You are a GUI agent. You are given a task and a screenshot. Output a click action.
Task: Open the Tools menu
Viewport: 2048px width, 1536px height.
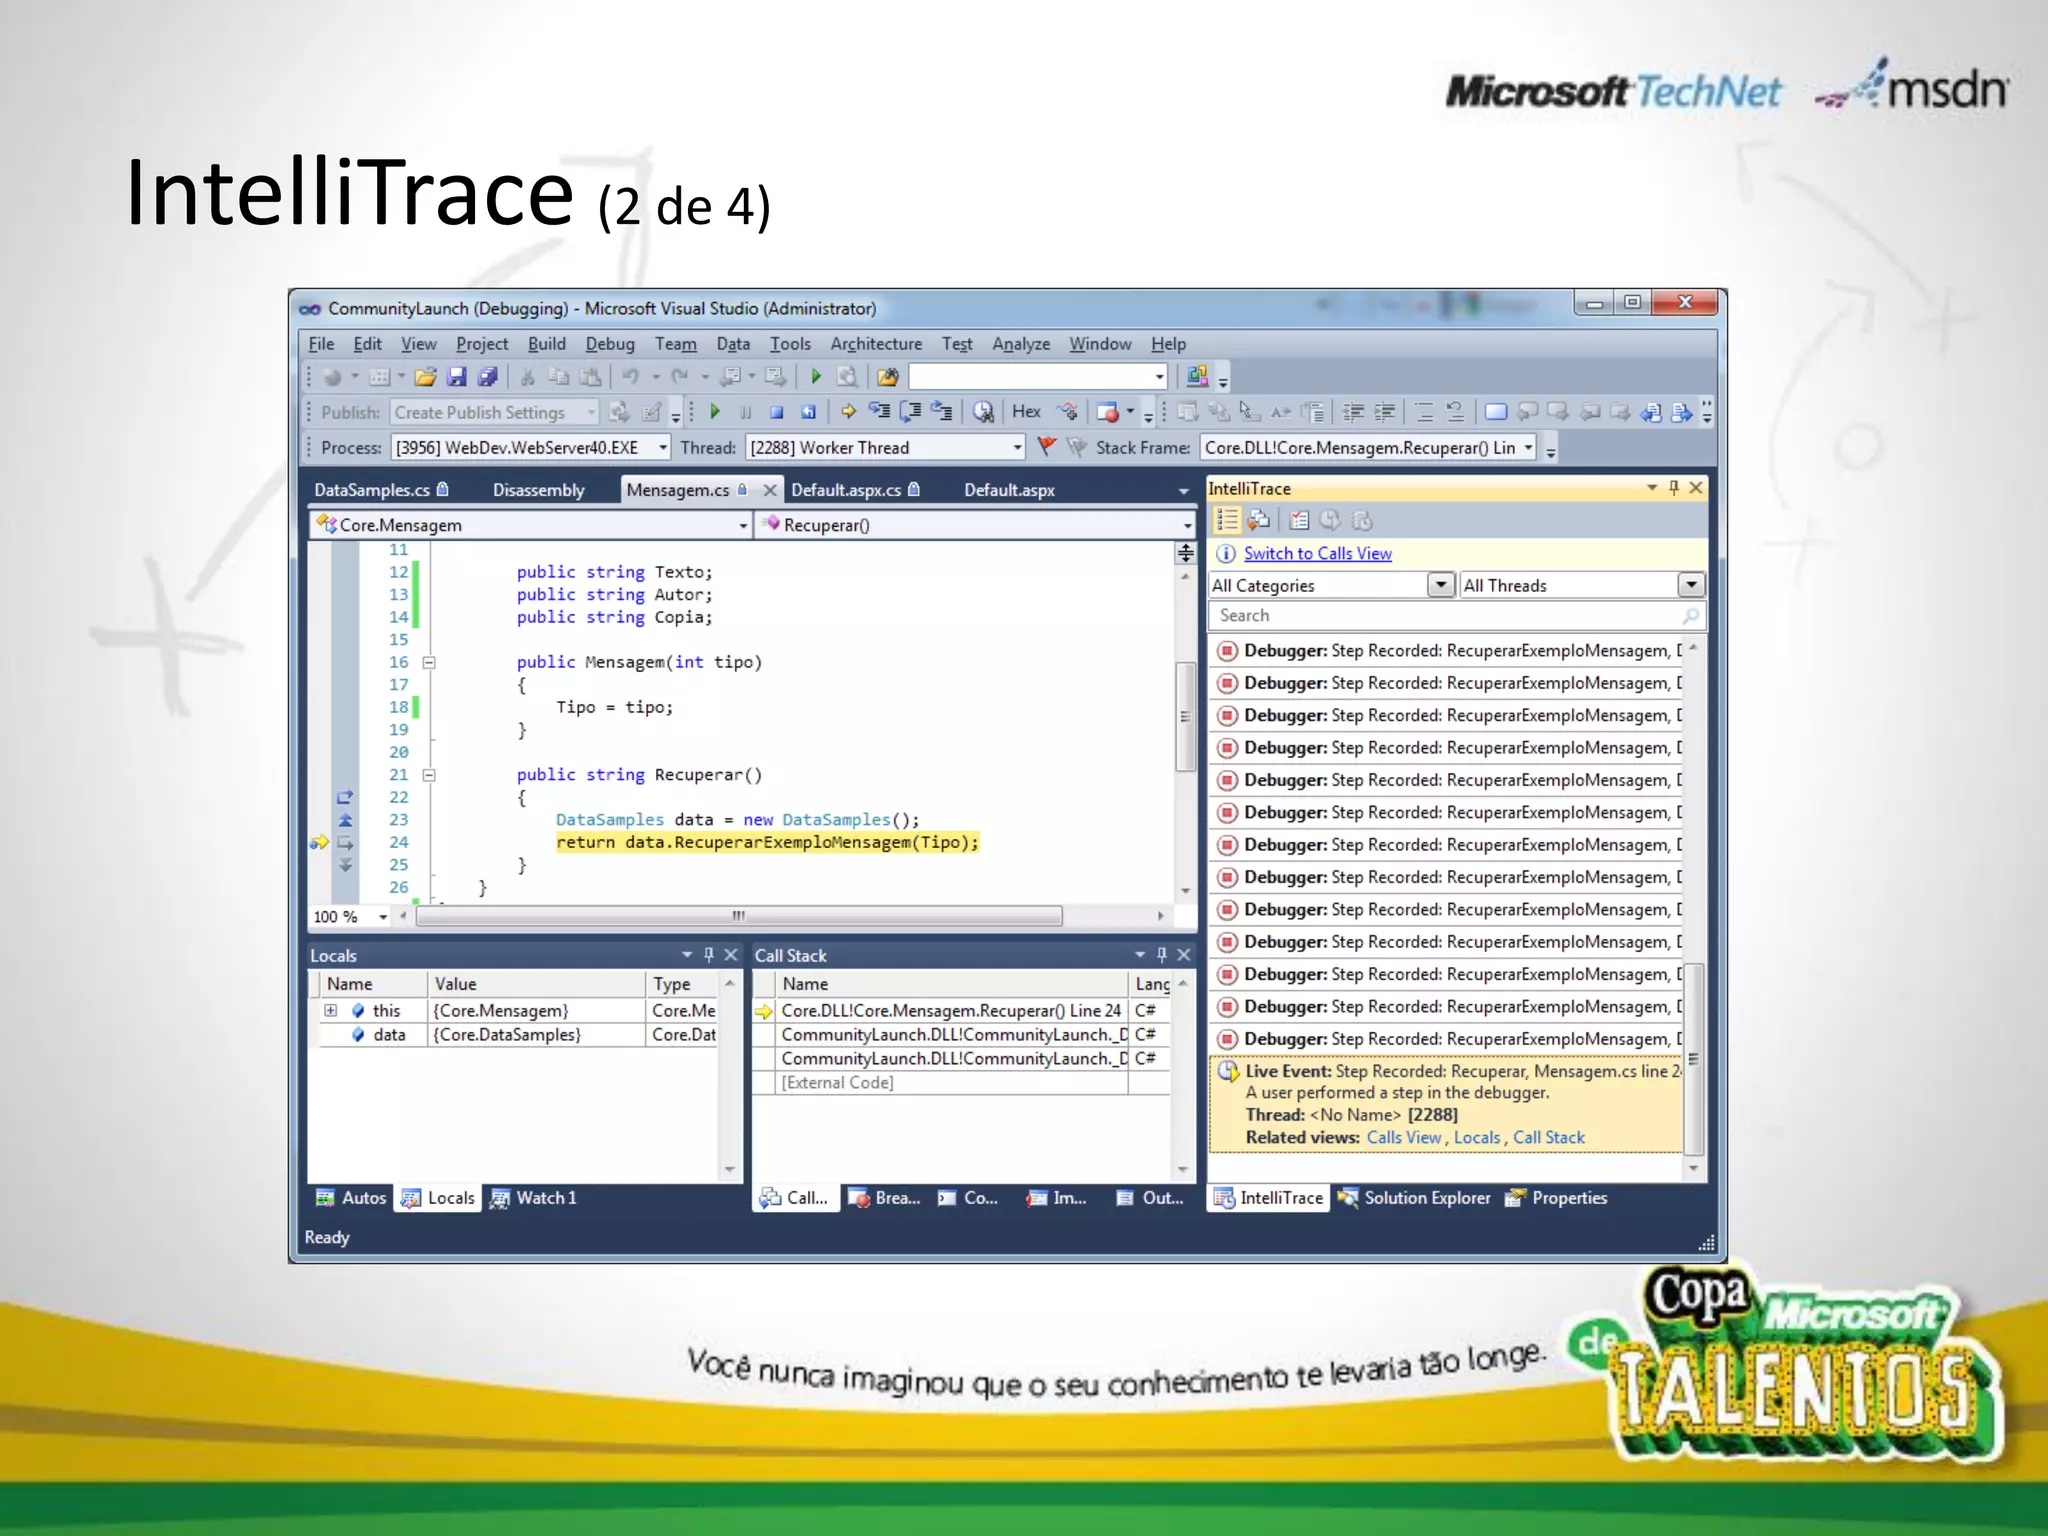790,344
